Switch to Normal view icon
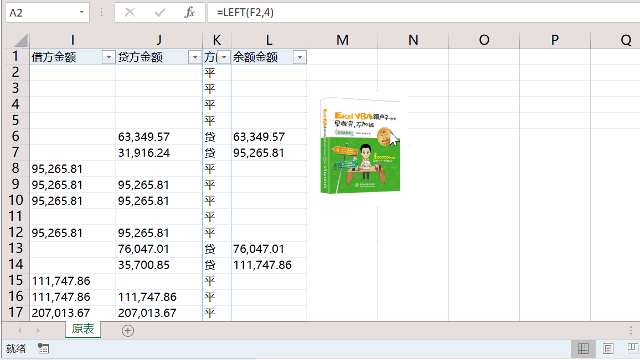Screen dimensions: 640x360 click(583, 349)
